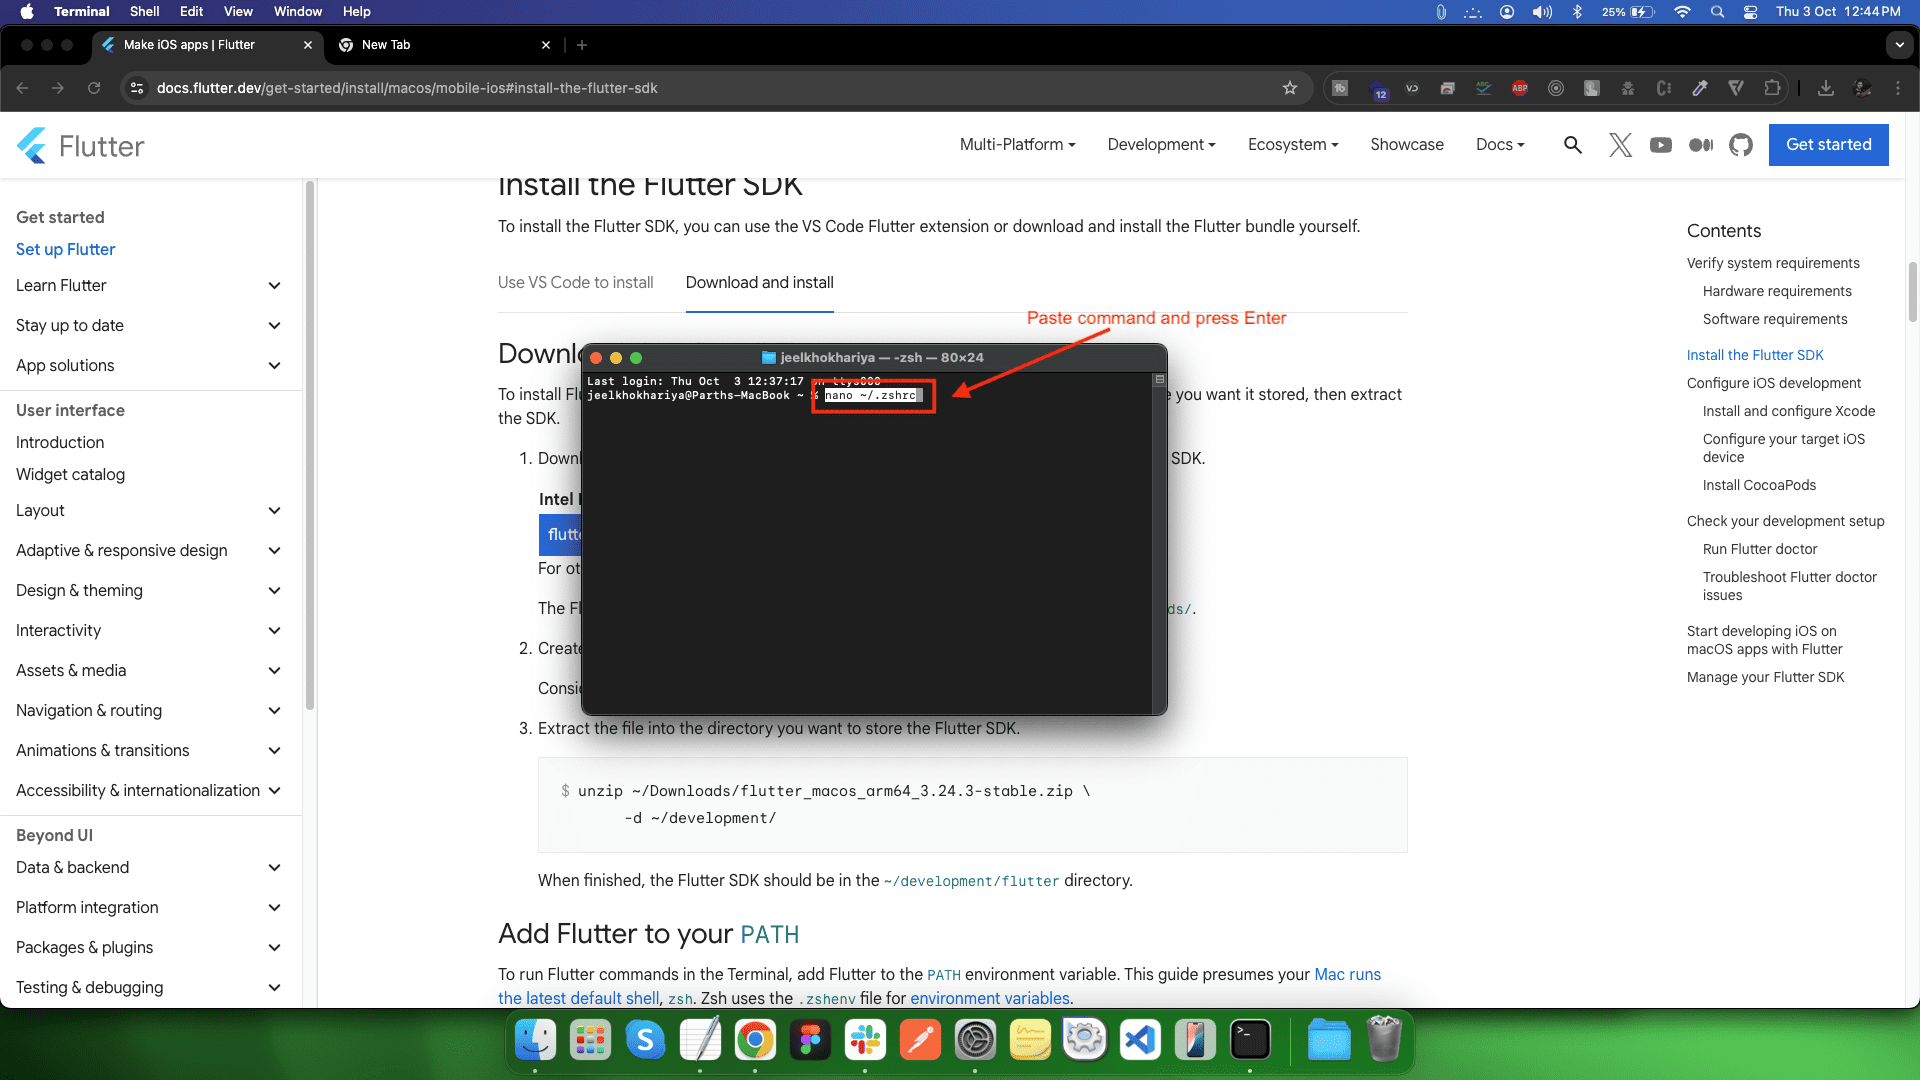The image size is (1920, 1080).
Task: Switch to Use VS Code to install tab
Action: point(575,283)
